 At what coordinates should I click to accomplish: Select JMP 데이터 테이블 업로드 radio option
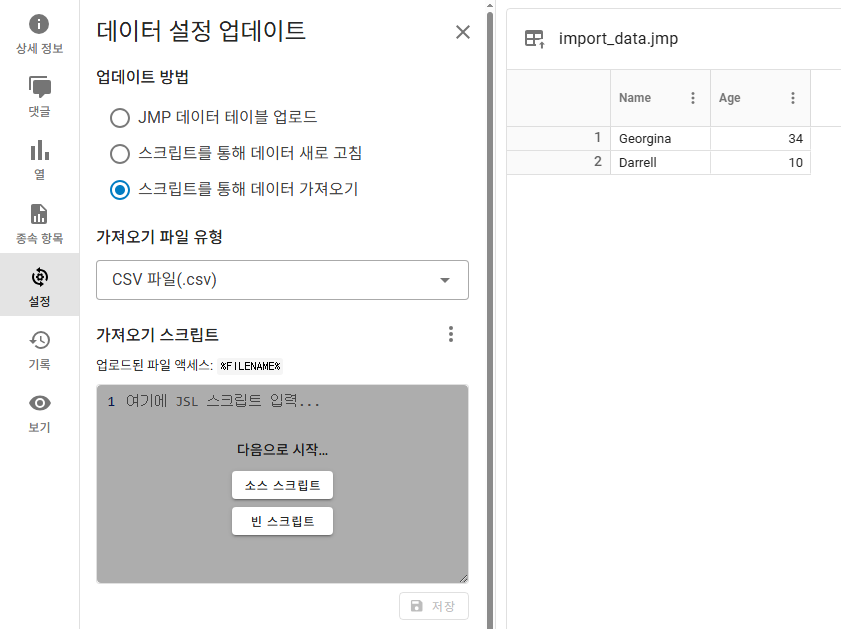click(120, 117)
